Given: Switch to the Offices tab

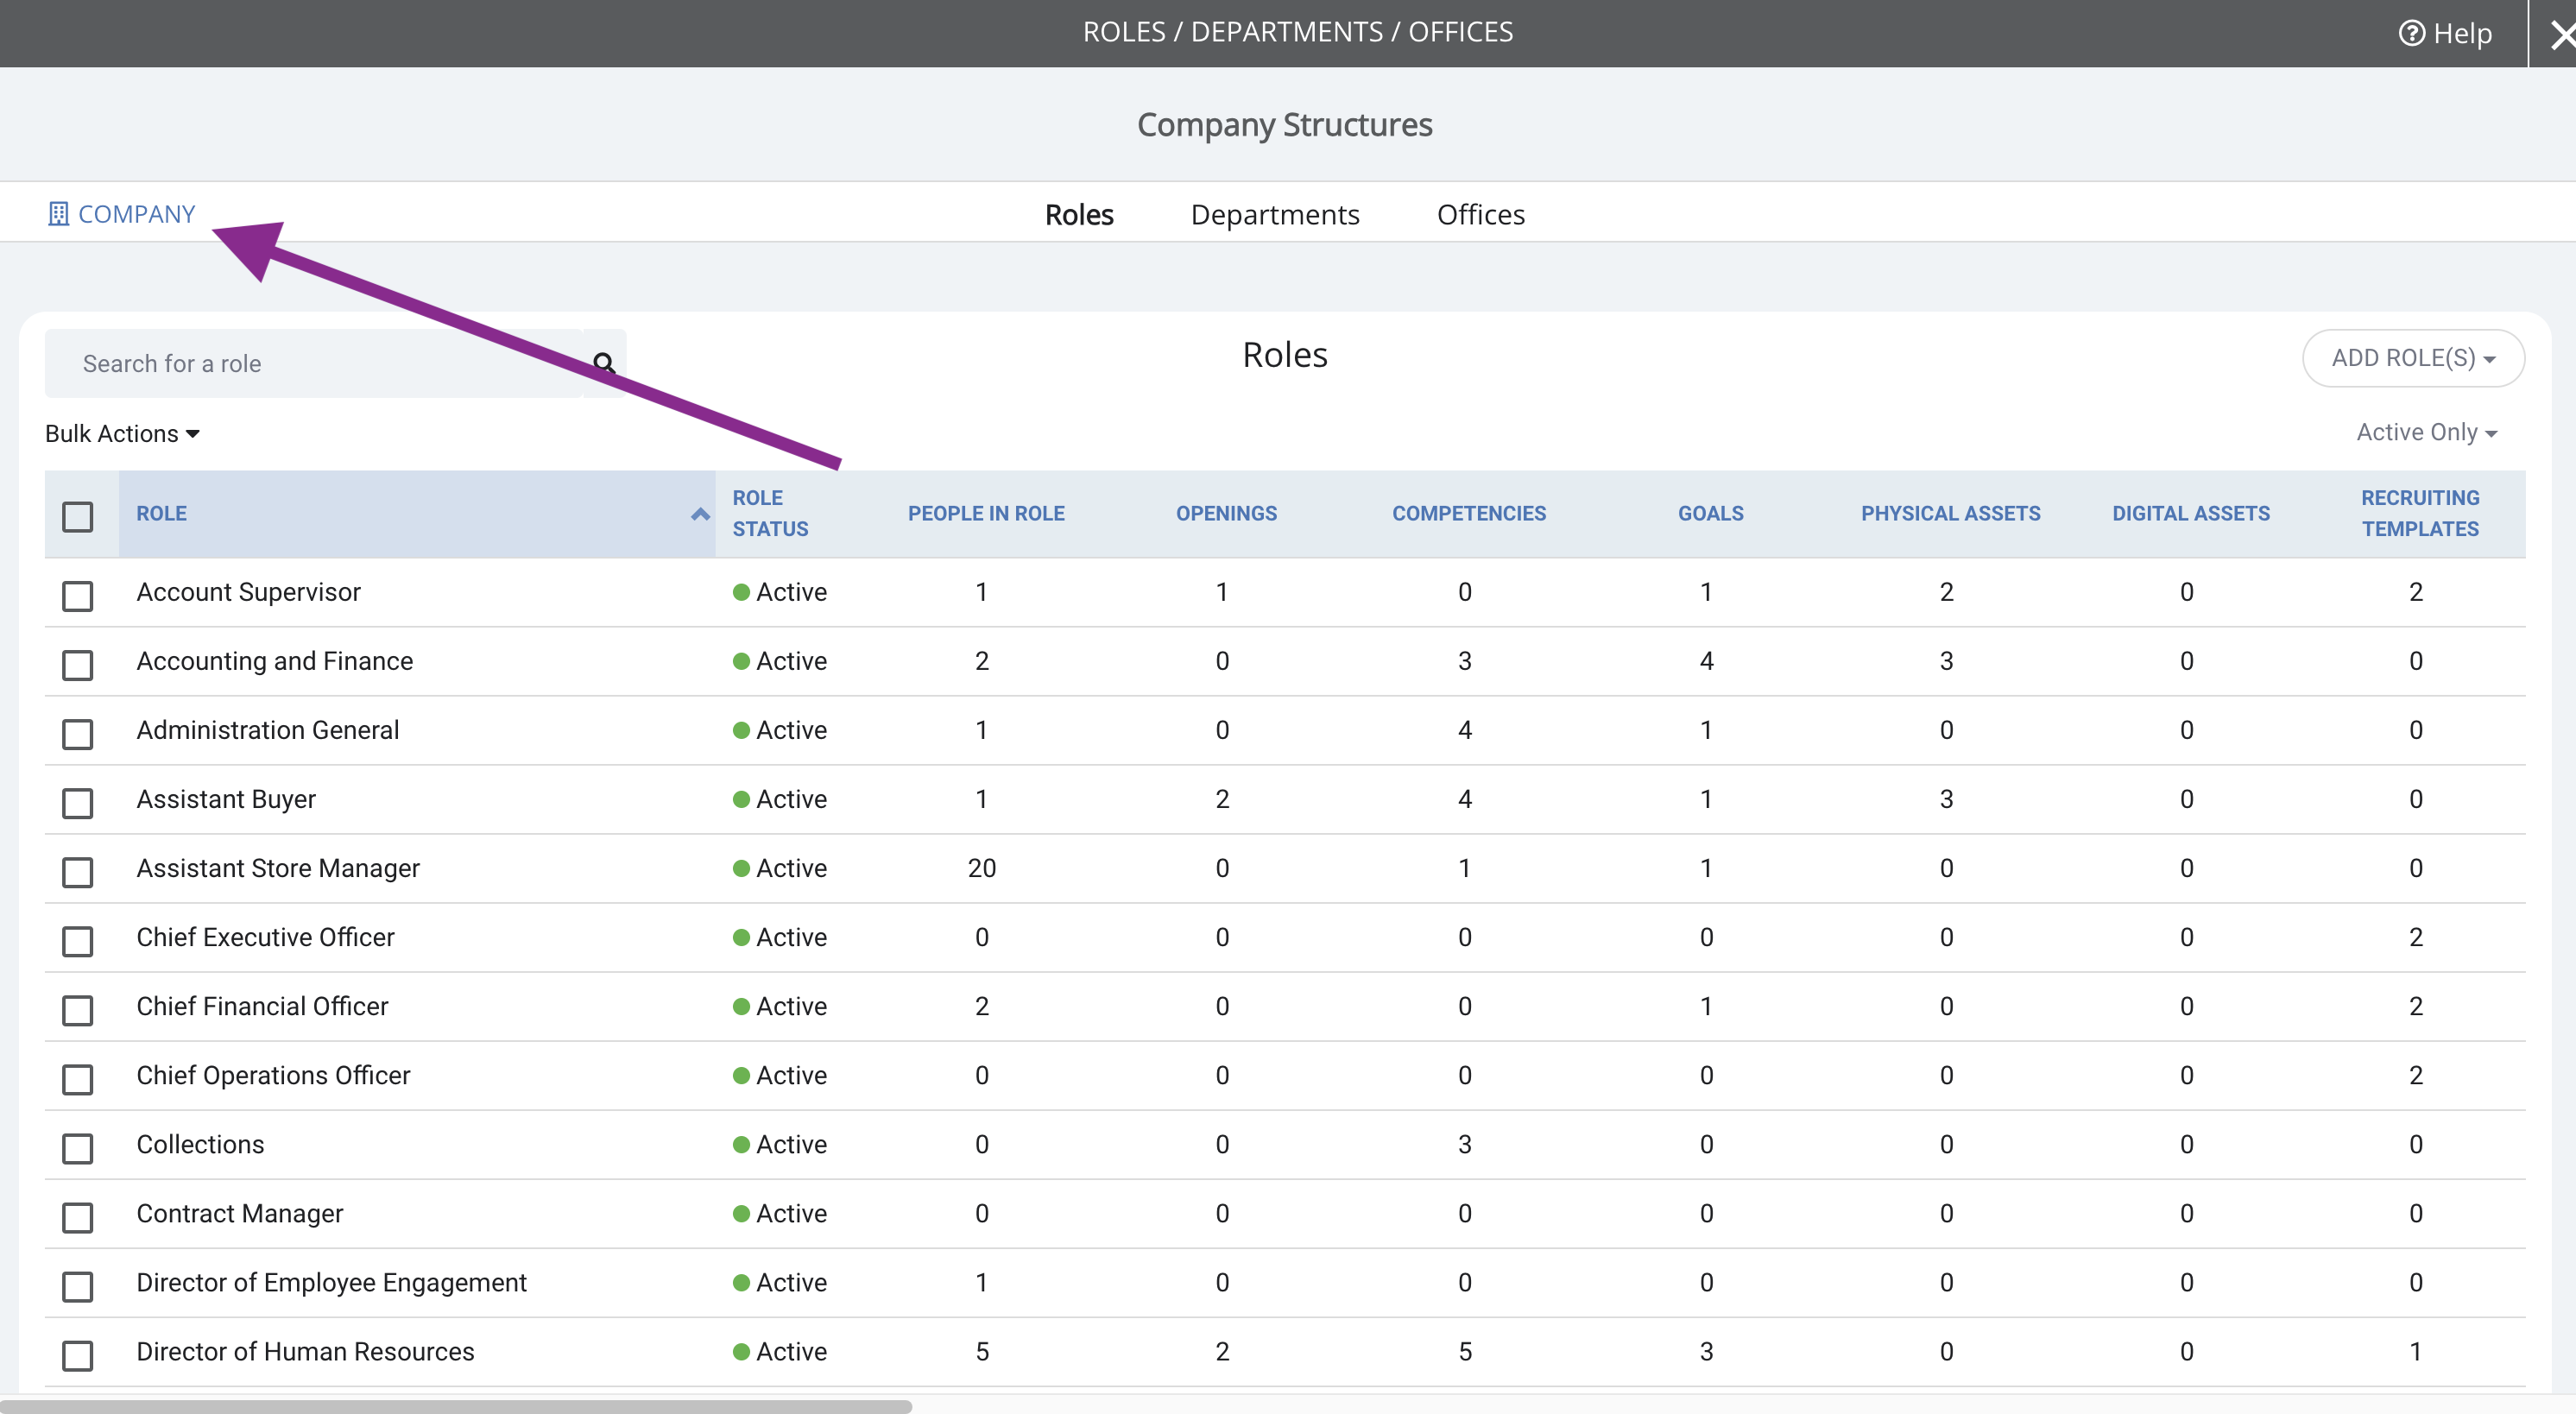Looking at the screenshot, I should pos(1480,214).
